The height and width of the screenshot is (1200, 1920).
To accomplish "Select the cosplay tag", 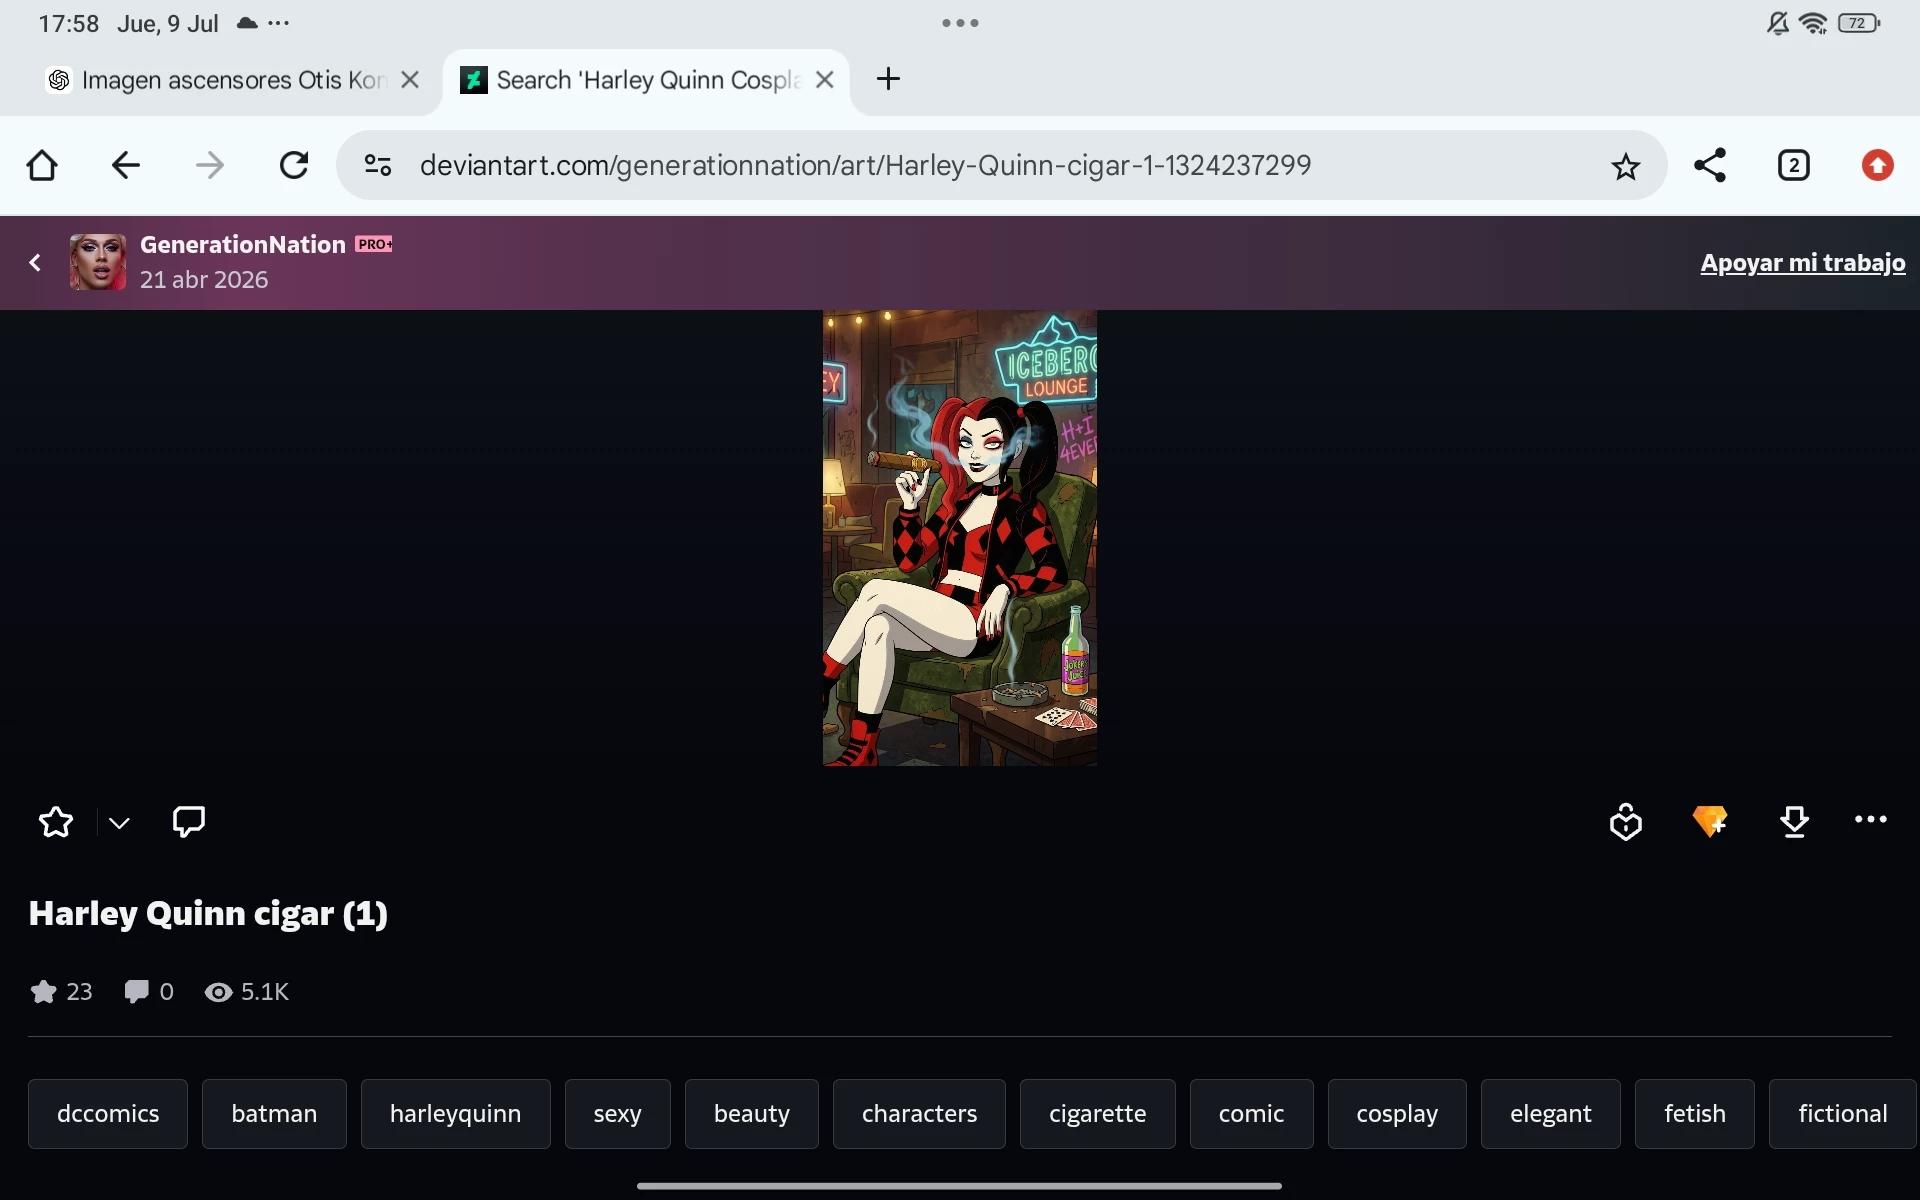I will [1397, 1114].
